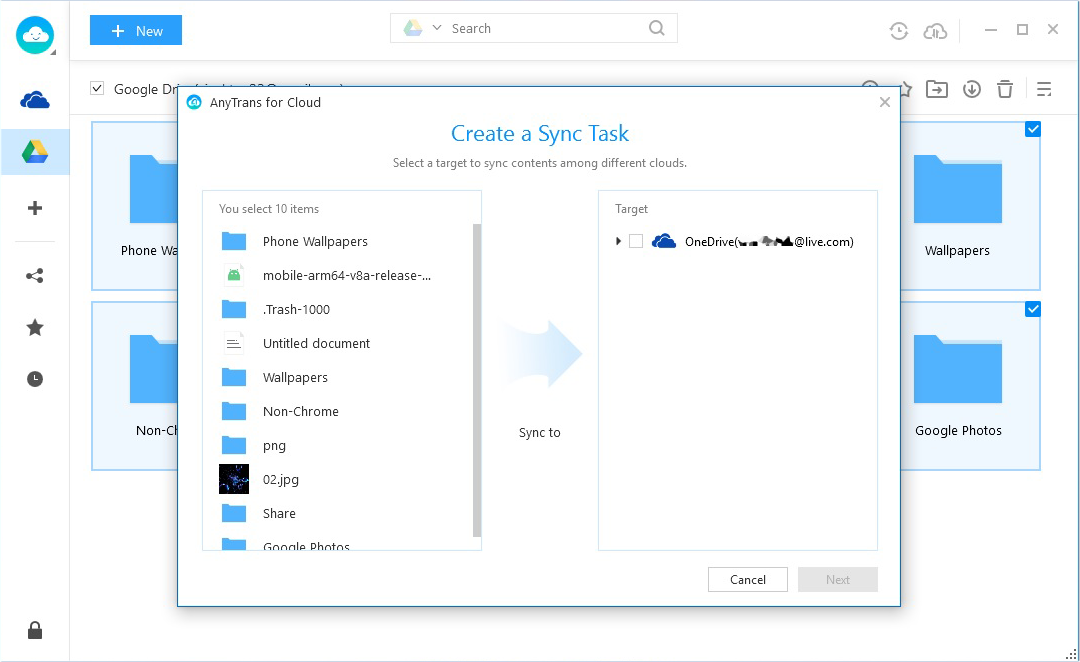Select the Google Photos folder in the main window
Image resolution: width=1080 pixels, height=662 pixels.
[x=957, y=386]
